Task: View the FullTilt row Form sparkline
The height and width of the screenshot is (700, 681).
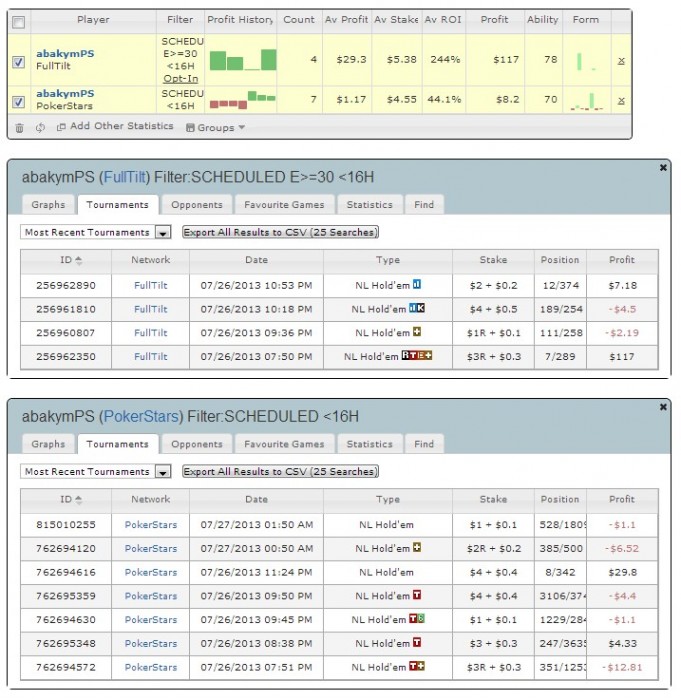Action: pyautogui.click(x=586, y=61)
